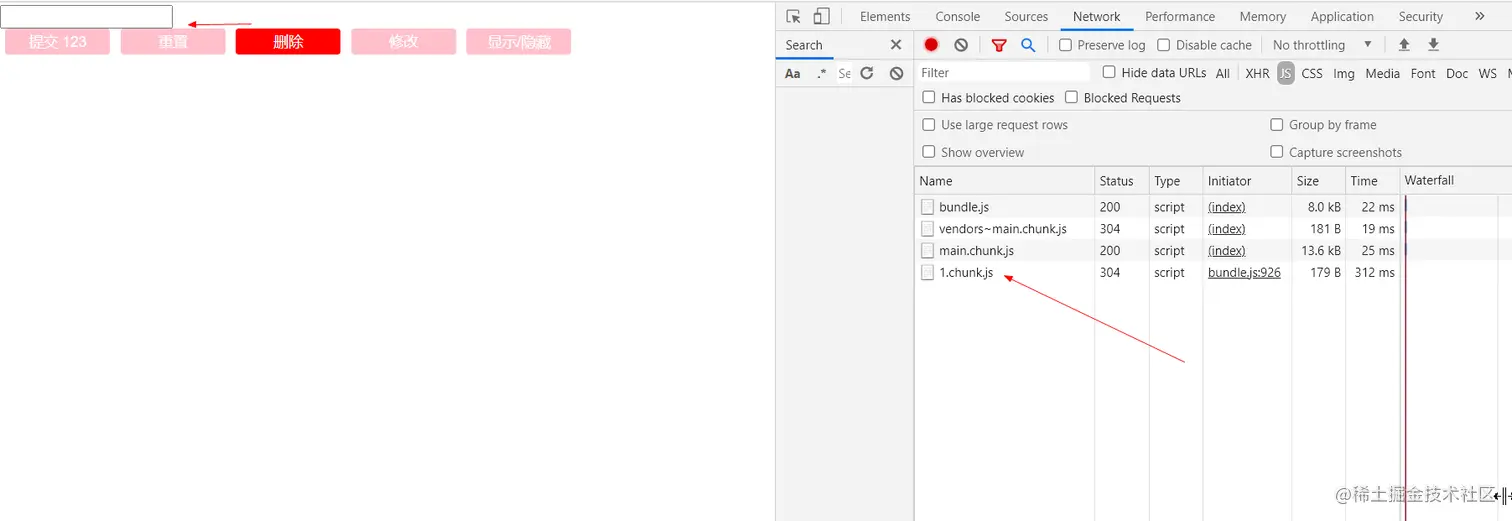Screen dimensions: 1512x521
Task: Check Blocked Requests
Action: (x=1071, y=97)
